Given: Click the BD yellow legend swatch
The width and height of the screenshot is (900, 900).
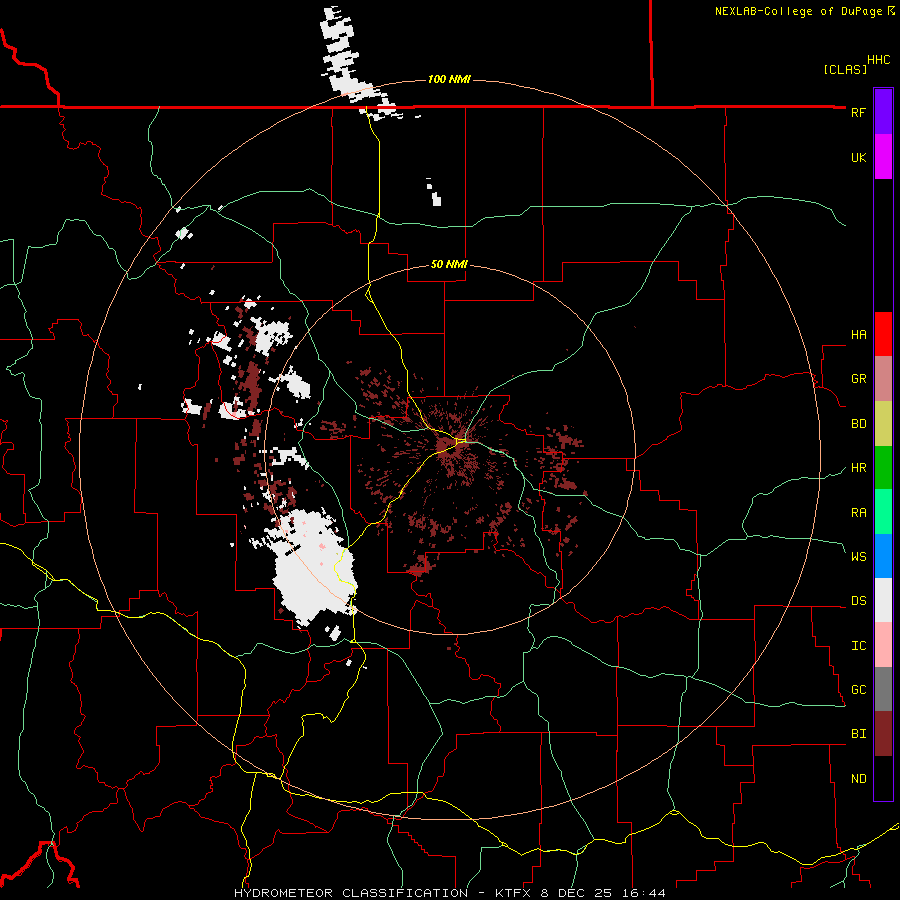Looking at the screenshot, I should pyautogui.click(x=883, y=423).
